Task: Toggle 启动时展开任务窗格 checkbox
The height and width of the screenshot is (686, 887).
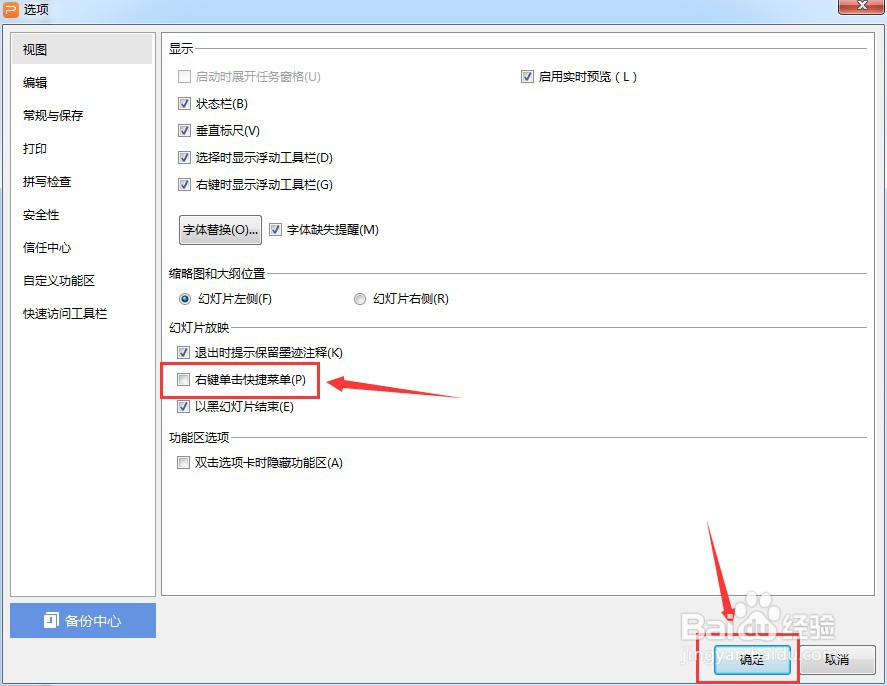Action: pos(184,76)
